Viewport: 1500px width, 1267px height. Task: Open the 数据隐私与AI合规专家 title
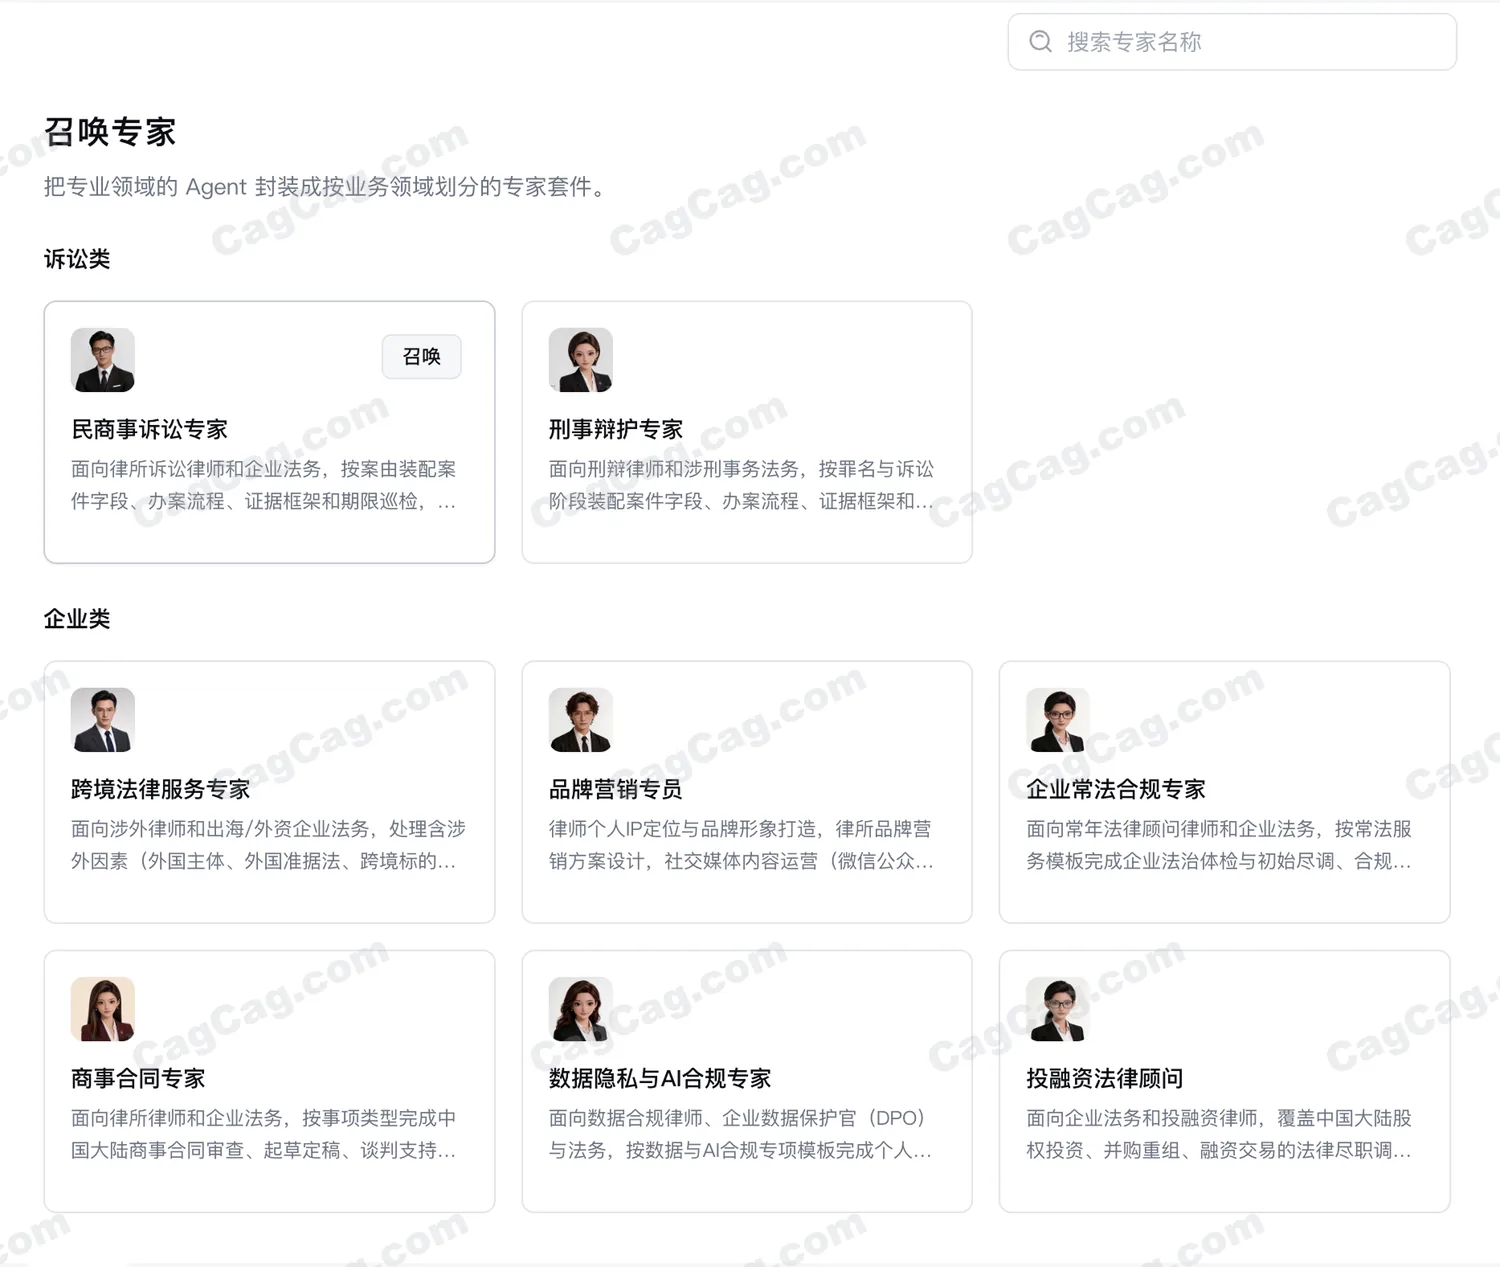(x=660, y=1078)
